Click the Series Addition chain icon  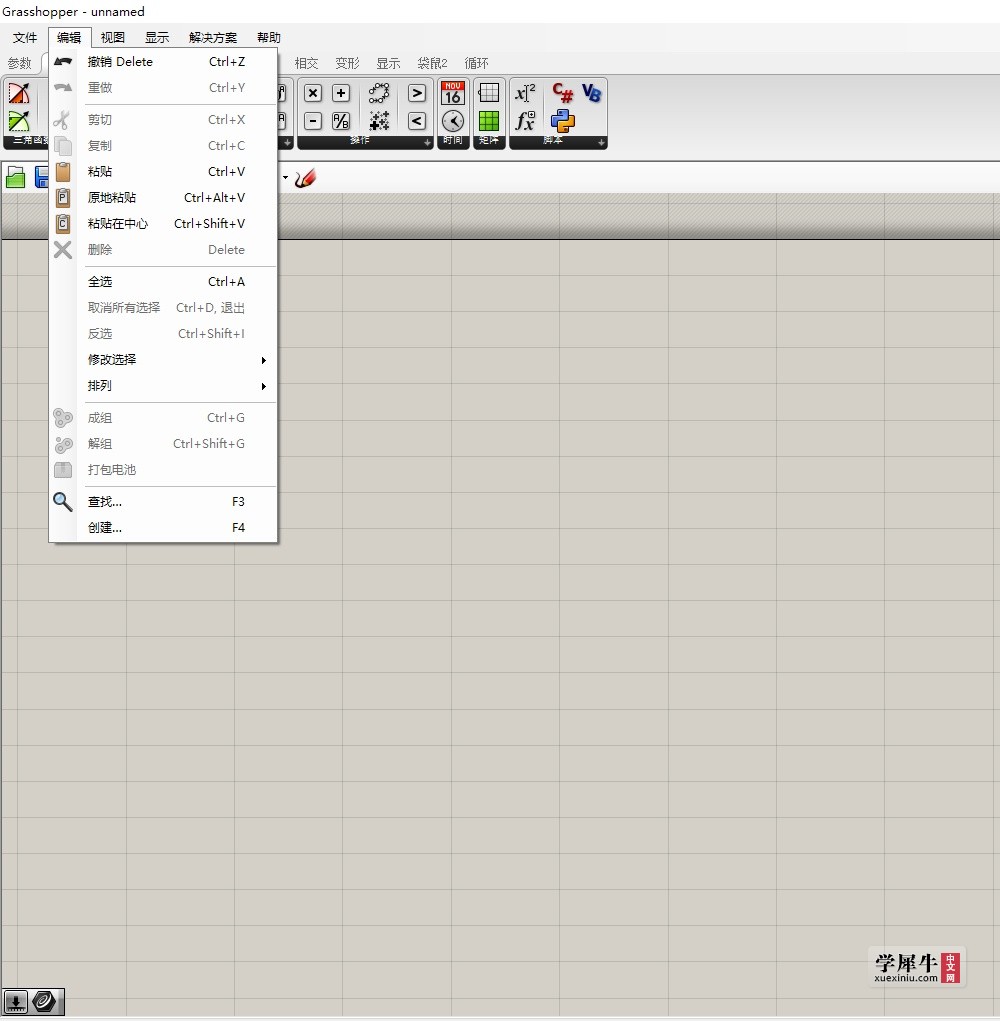tap(379, 93)
